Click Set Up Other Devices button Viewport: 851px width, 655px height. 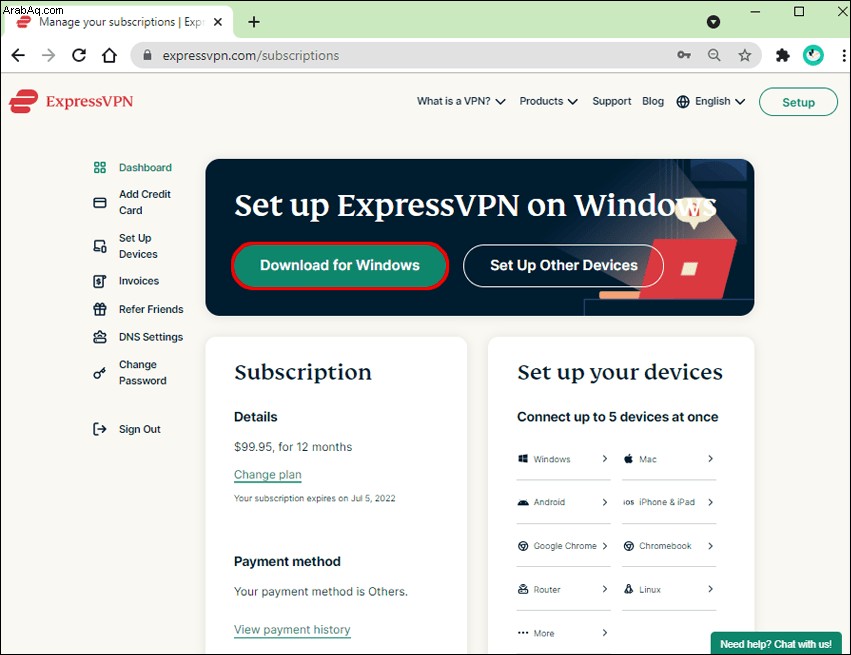coord(563,265)
